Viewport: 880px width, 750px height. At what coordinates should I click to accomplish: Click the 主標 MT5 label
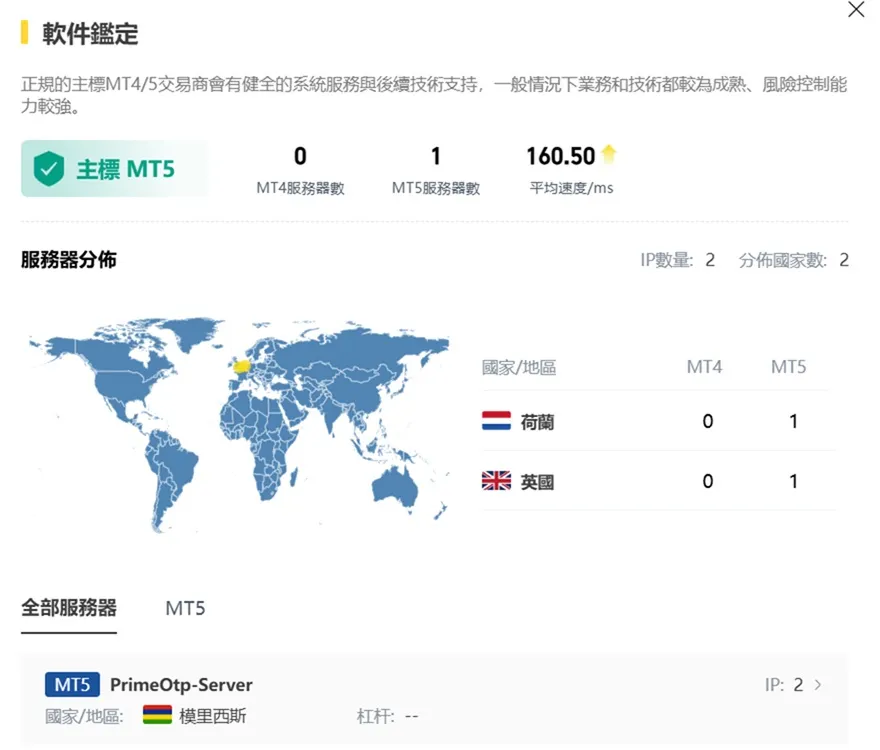[x=125, y=169]
